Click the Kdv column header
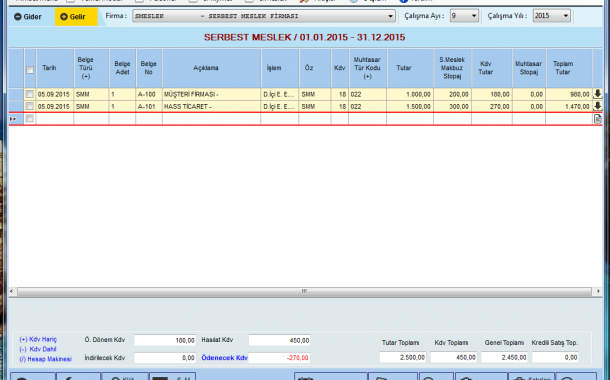610x380 pixels. click(340, 68)
